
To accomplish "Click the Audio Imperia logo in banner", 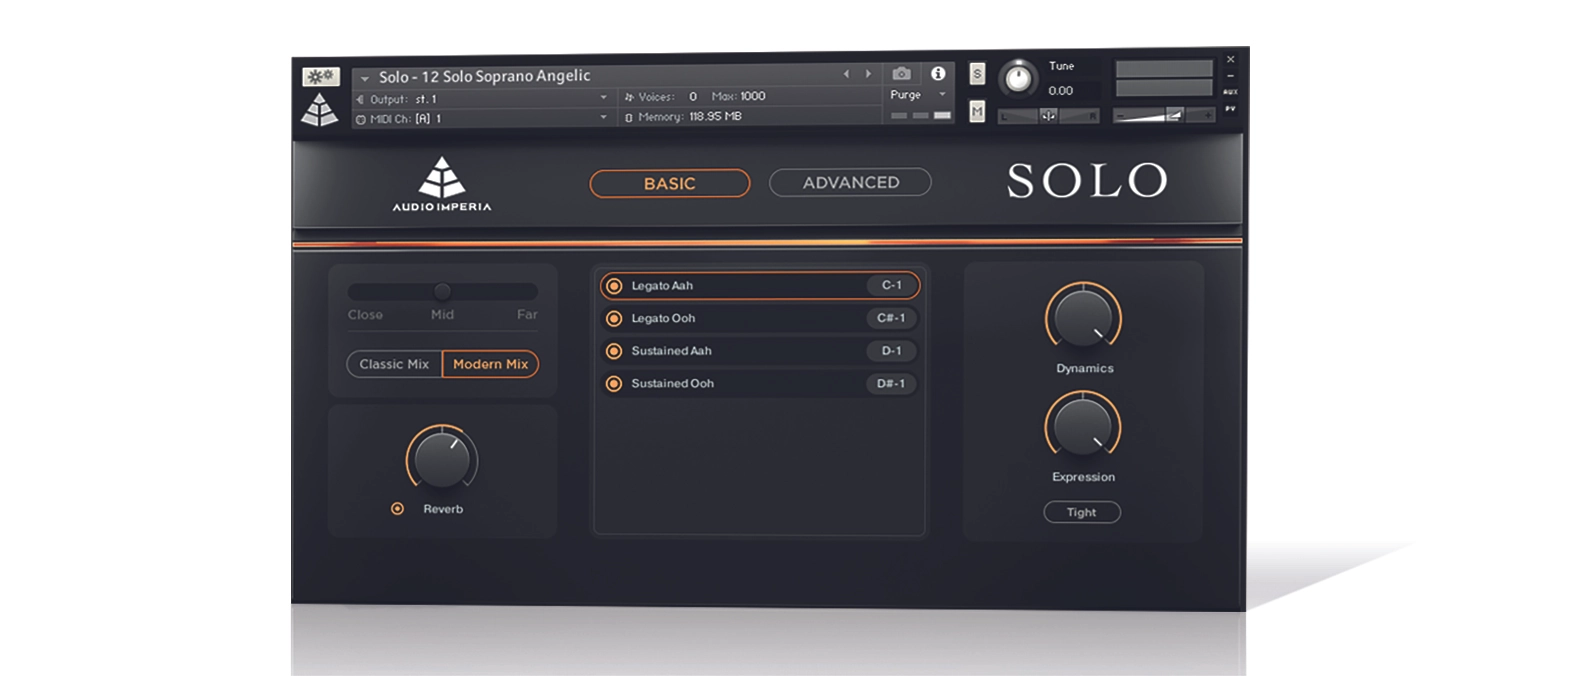I will tap(442, 184).
